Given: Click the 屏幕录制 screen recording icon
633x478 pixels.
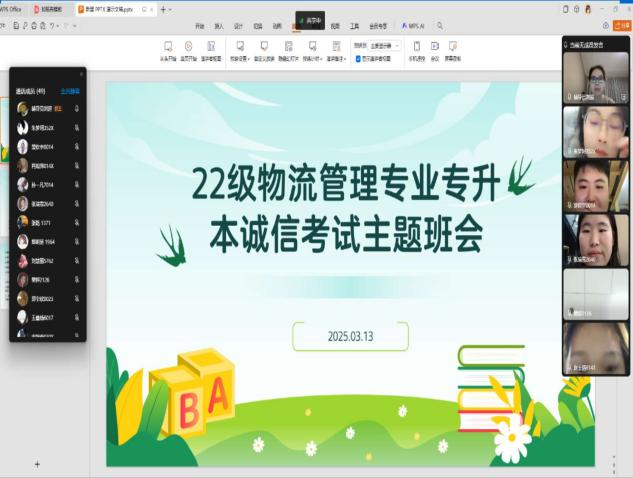Looking at the screenshot, I should click(453, 47).
